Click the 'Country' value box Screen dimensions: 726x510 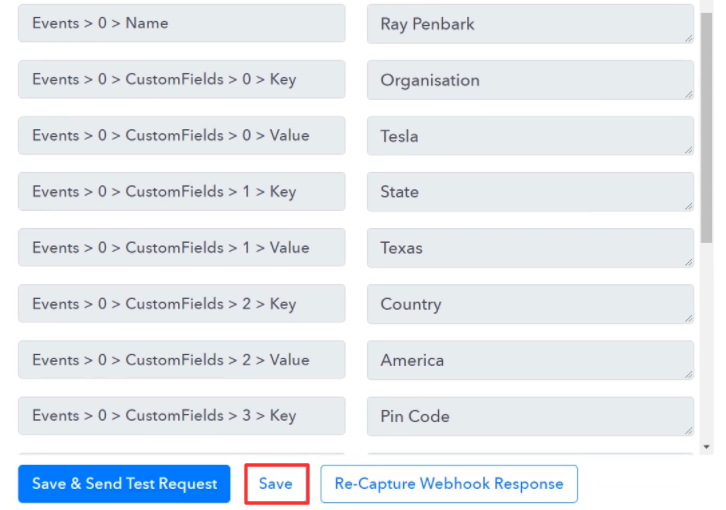530,304
